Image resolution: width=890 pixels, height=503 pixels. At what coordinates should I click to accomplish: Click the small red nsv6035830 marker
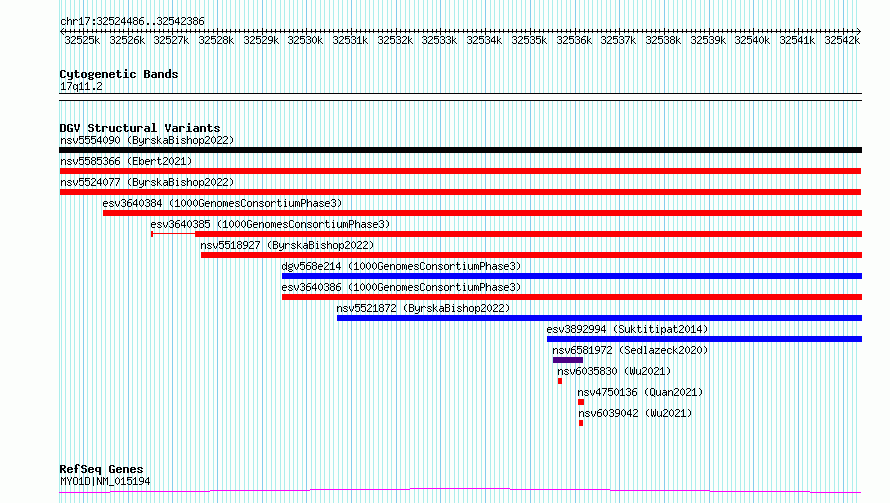point(560,382)
